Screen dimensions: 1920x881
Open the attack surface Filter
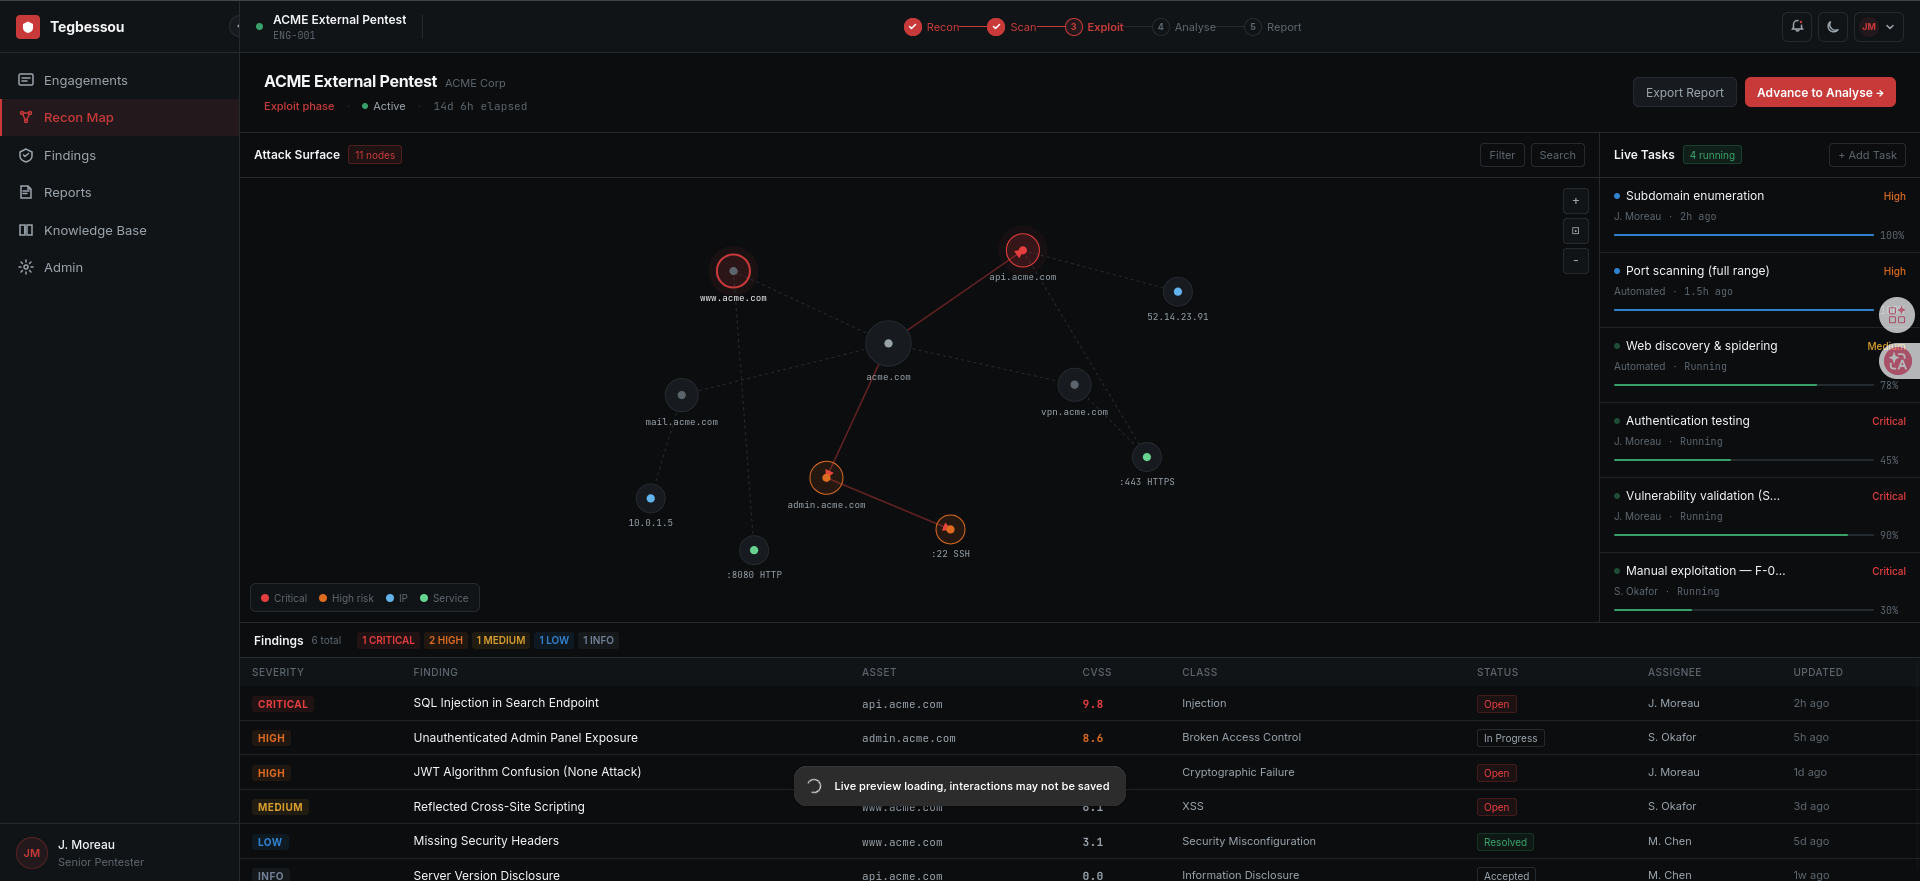click(1502, 155)
